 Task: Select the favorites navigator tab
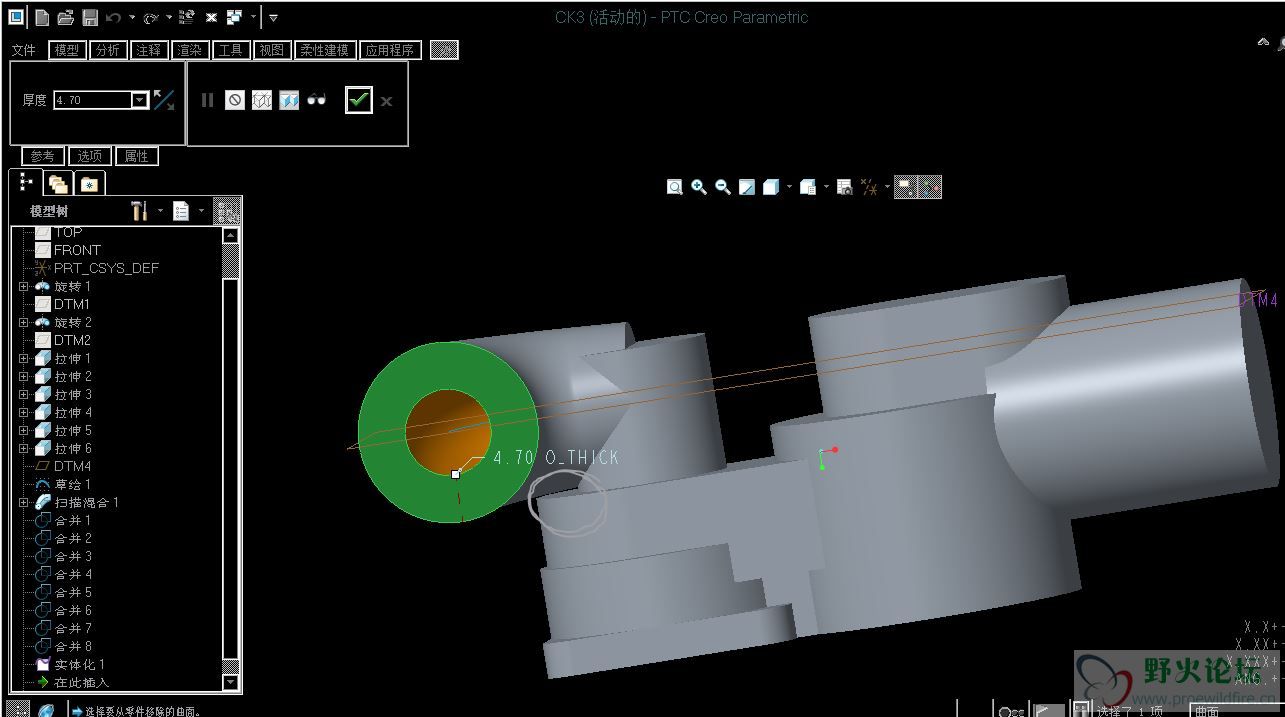click(90, 183)
